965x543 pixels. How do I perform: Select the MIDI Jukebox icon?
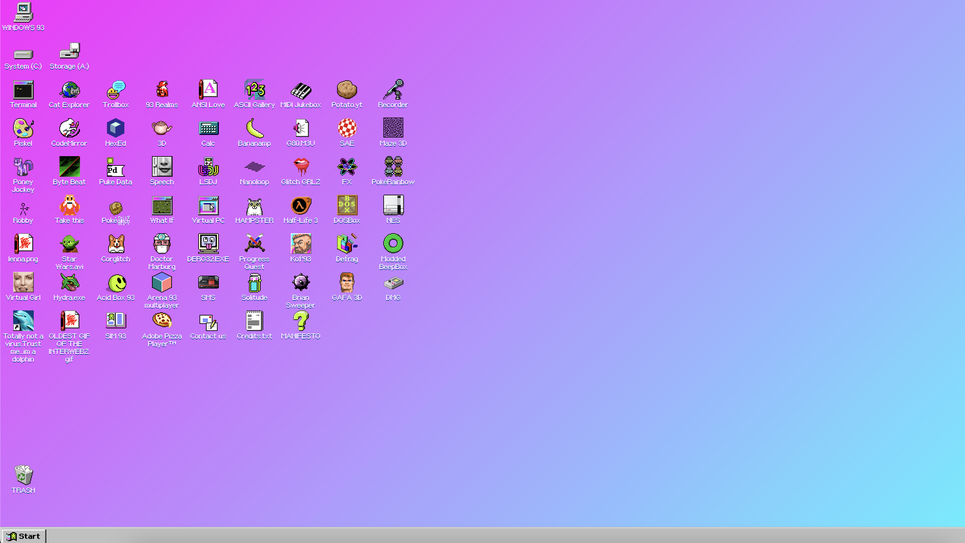300,91
